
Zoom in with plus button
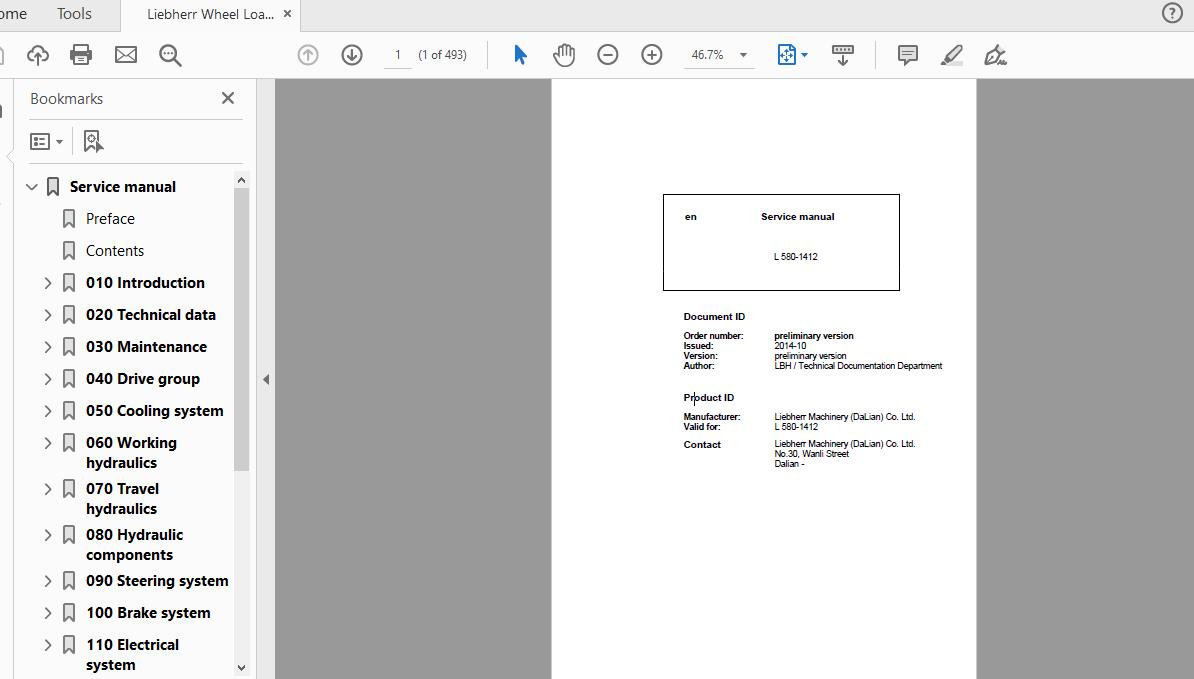pos(652,55)
